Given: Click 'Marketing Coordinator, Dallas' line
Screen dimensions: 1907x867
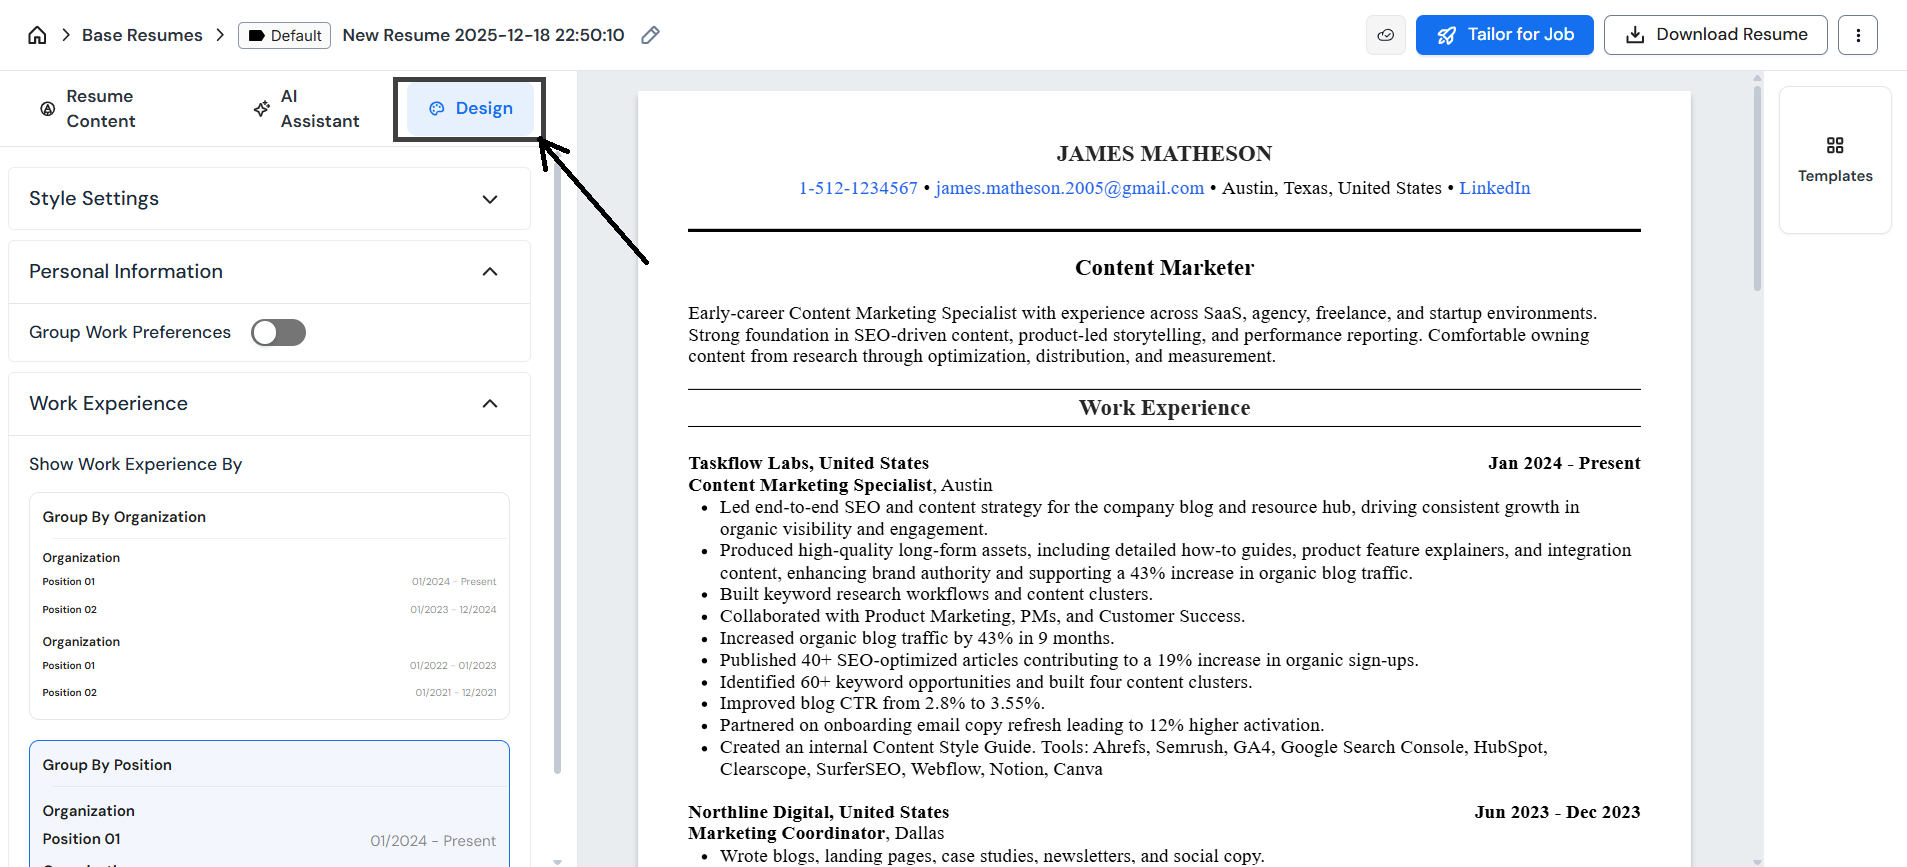Looking at the screenshot, I should click(816, 833).
